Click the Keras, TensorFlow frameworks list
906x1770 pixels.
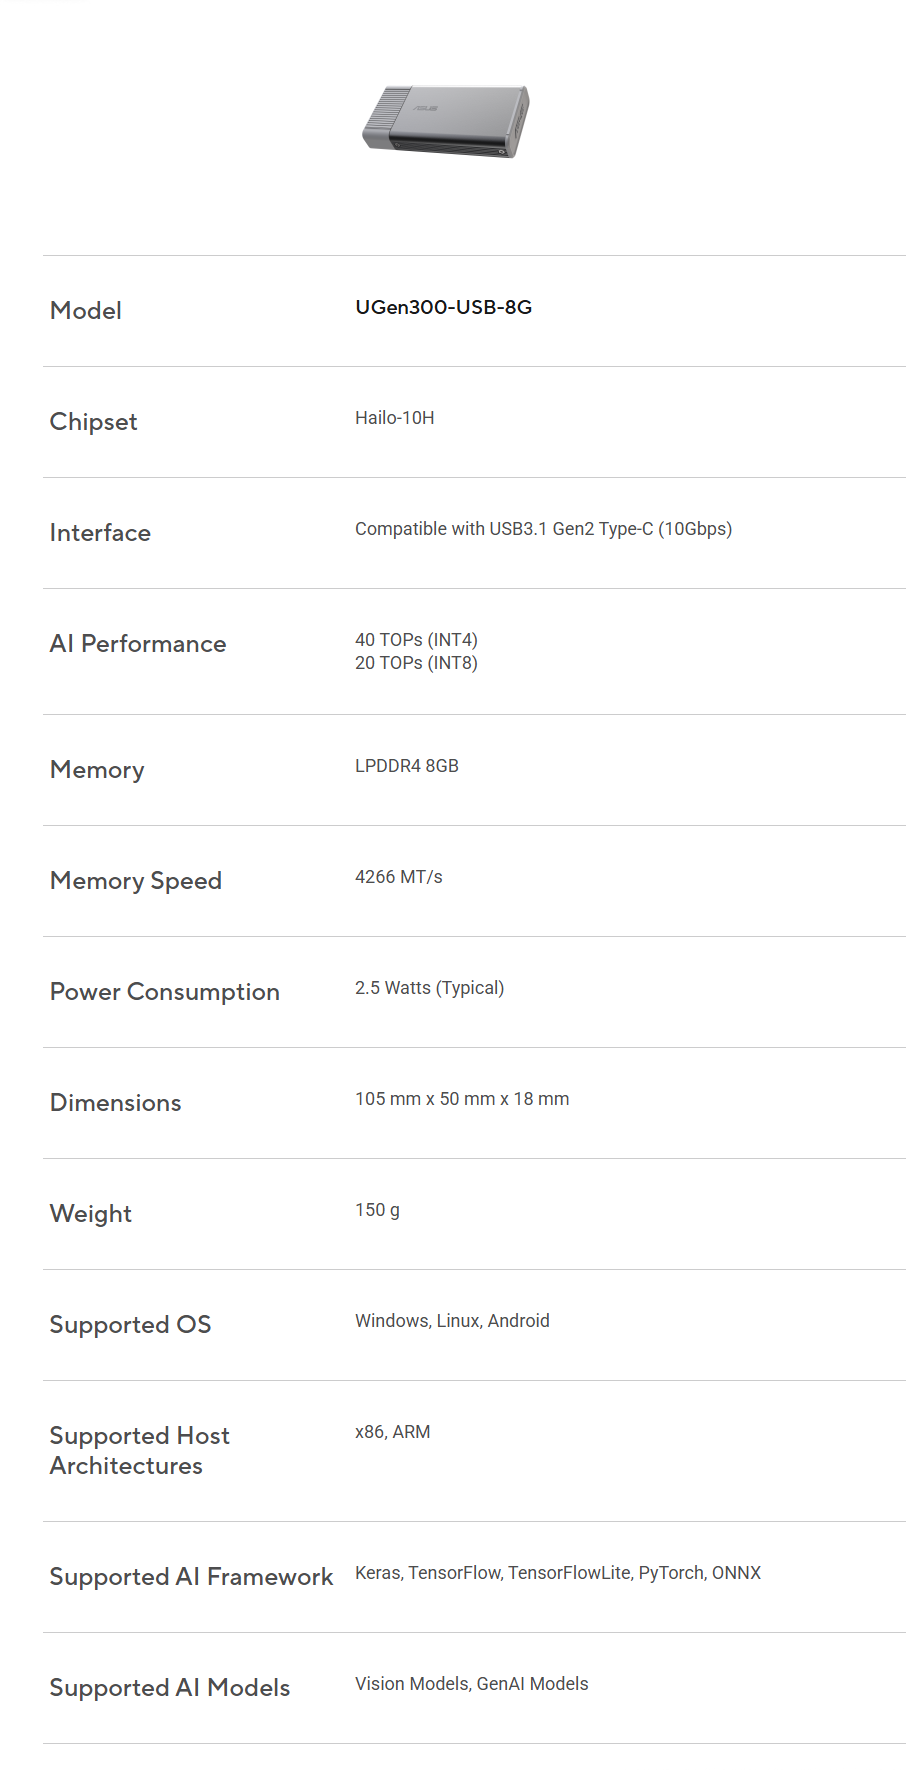tap(558, 1573)
